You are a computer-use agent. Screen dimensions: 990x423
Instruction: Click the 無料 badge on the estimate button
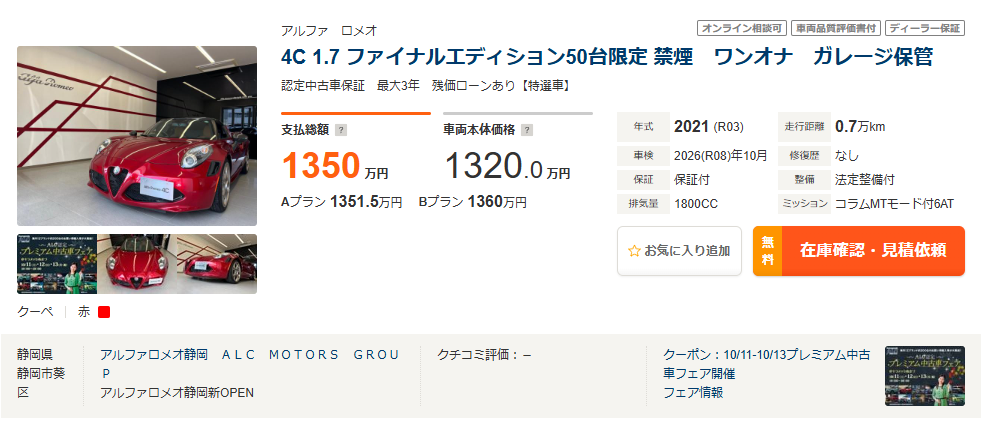tap(767, 250)
